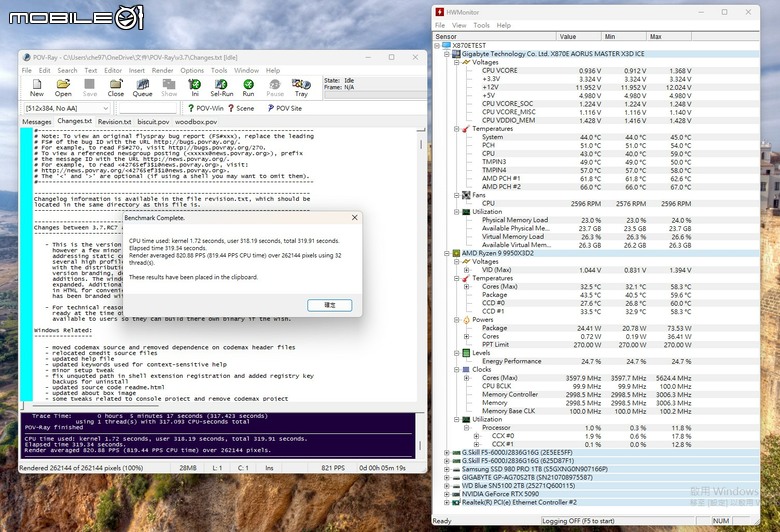780x532 pixels.
Task: Open the Ini settings icon
Action: coord(195,88)
